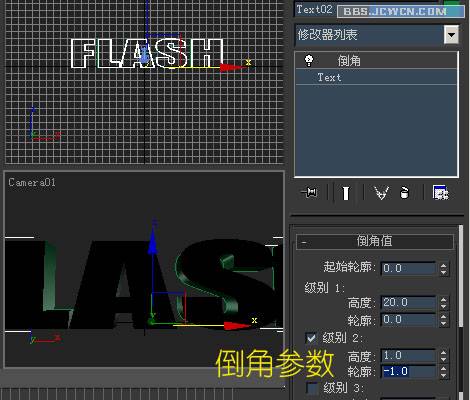Click the Camera01 viewport label
470x400 pixels.
(x=32, y=182)
